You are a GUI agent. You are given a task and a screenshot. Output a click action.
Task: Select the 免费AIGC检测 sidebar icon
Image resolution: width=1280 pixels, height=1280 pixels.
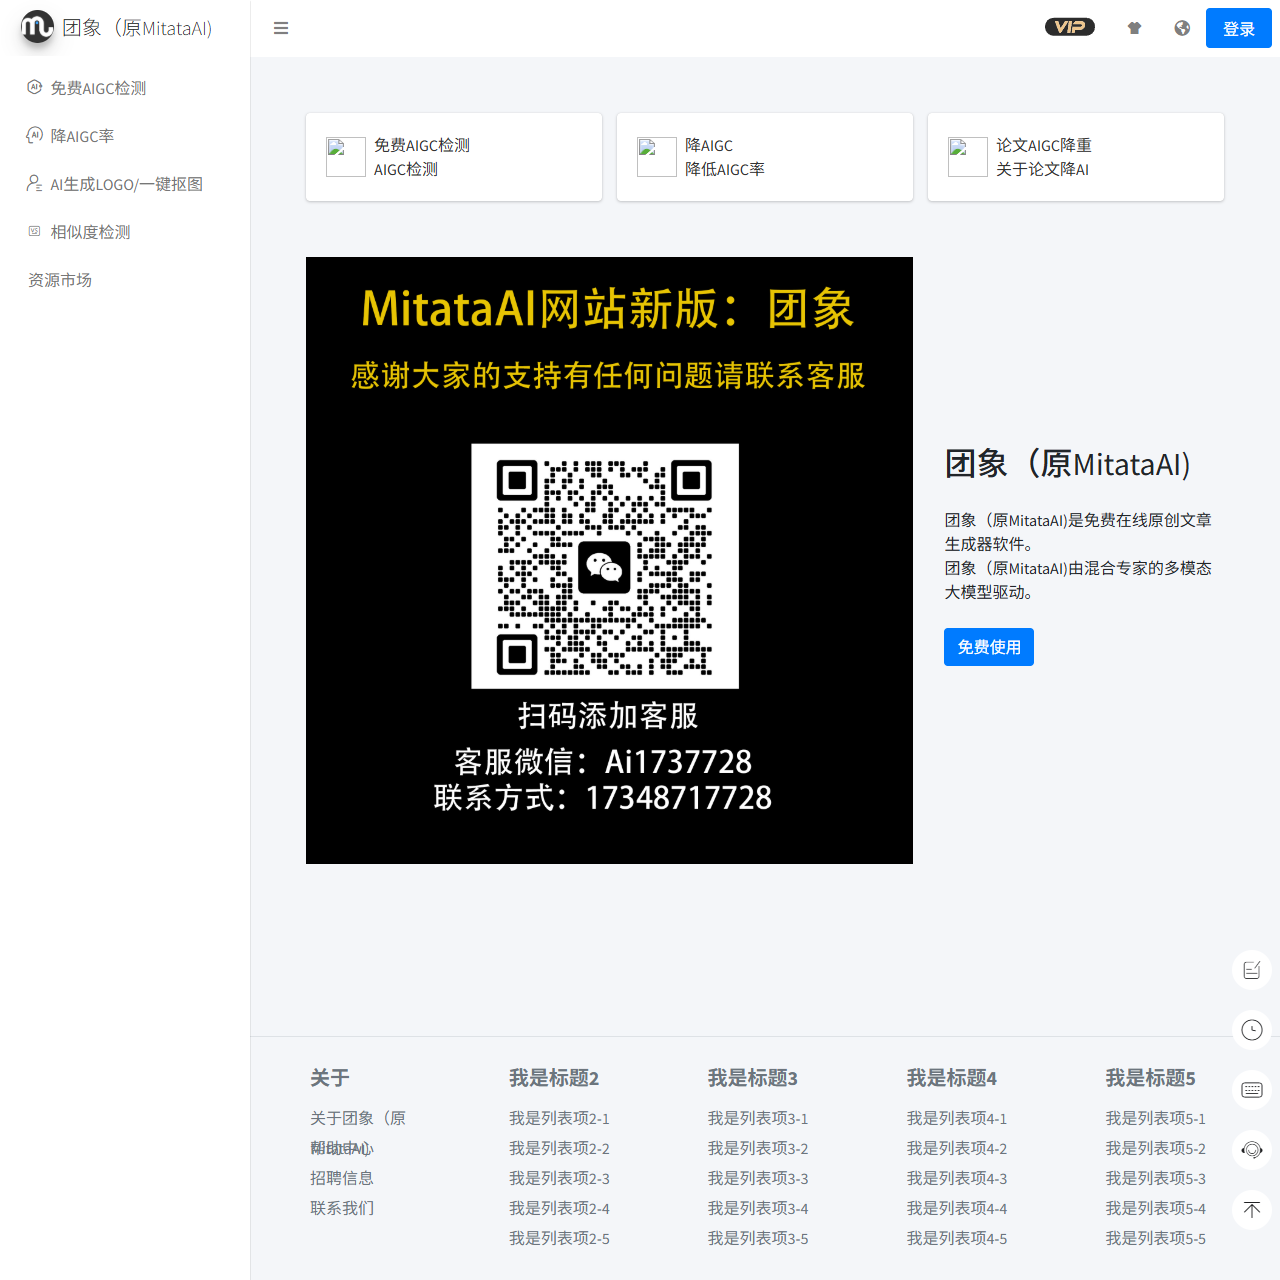pyautogui.click(x=35, y=88)
